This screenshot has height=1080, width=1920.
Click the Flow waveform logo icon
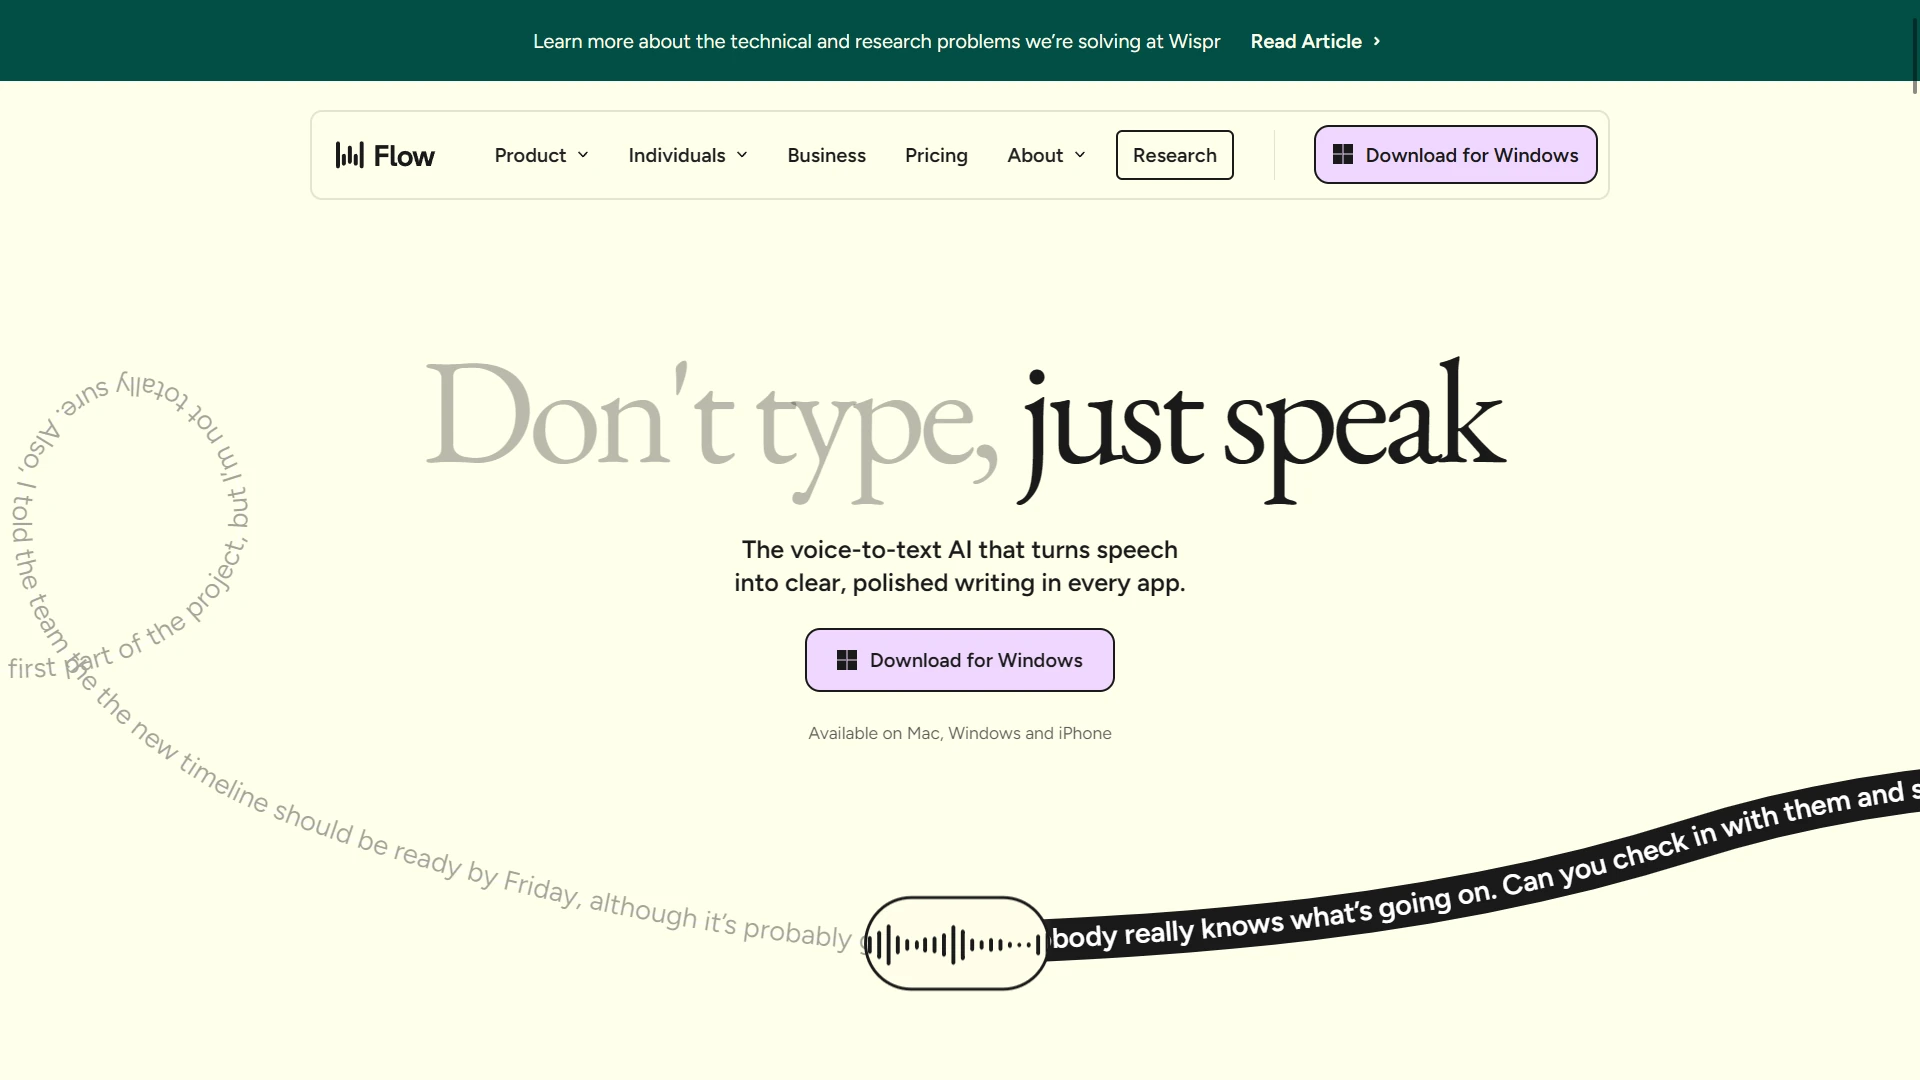coord(349,155)
